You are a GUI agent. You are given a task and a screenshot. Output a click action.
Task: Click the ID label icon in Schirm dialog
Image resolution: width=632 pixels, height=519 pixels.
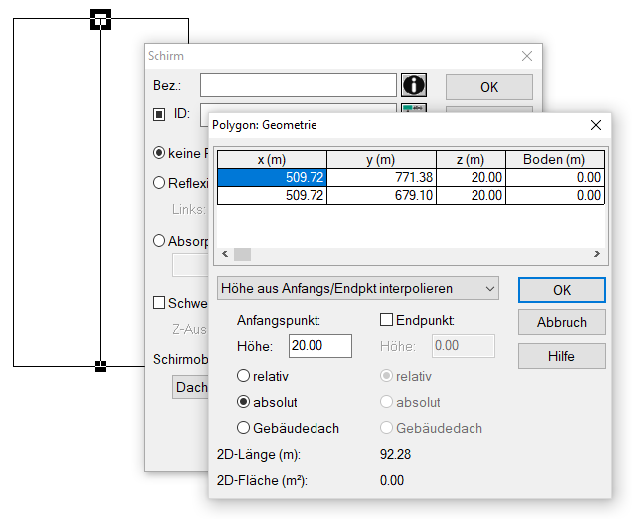[414, 108]
